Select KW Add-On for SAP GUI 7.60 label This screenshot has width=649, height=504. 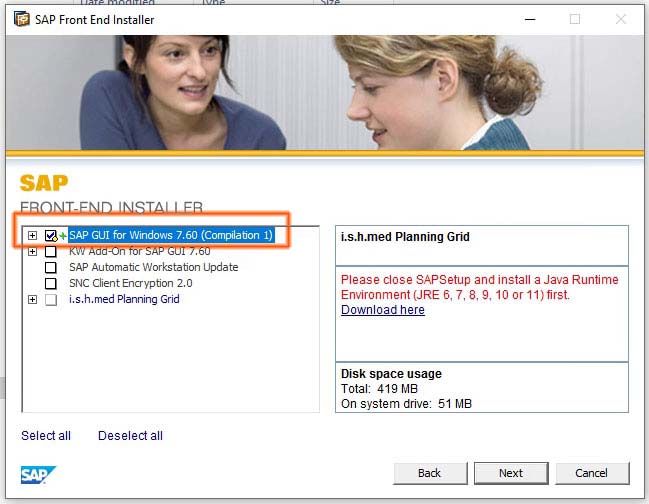coord(139,251)
